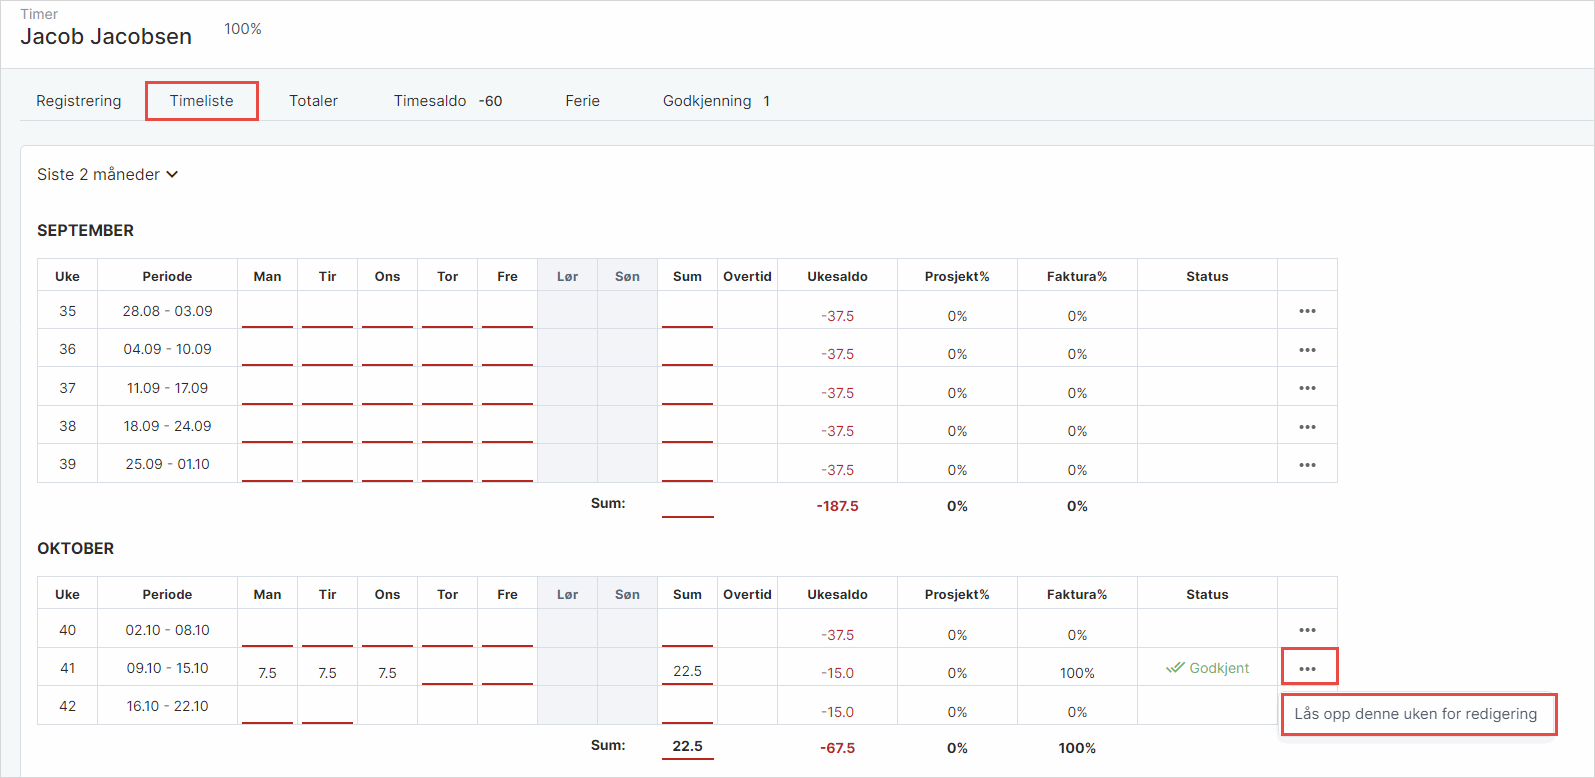Switch to the Ferie tab
The width and height of the screenshot is (1595, 778).
582,101
